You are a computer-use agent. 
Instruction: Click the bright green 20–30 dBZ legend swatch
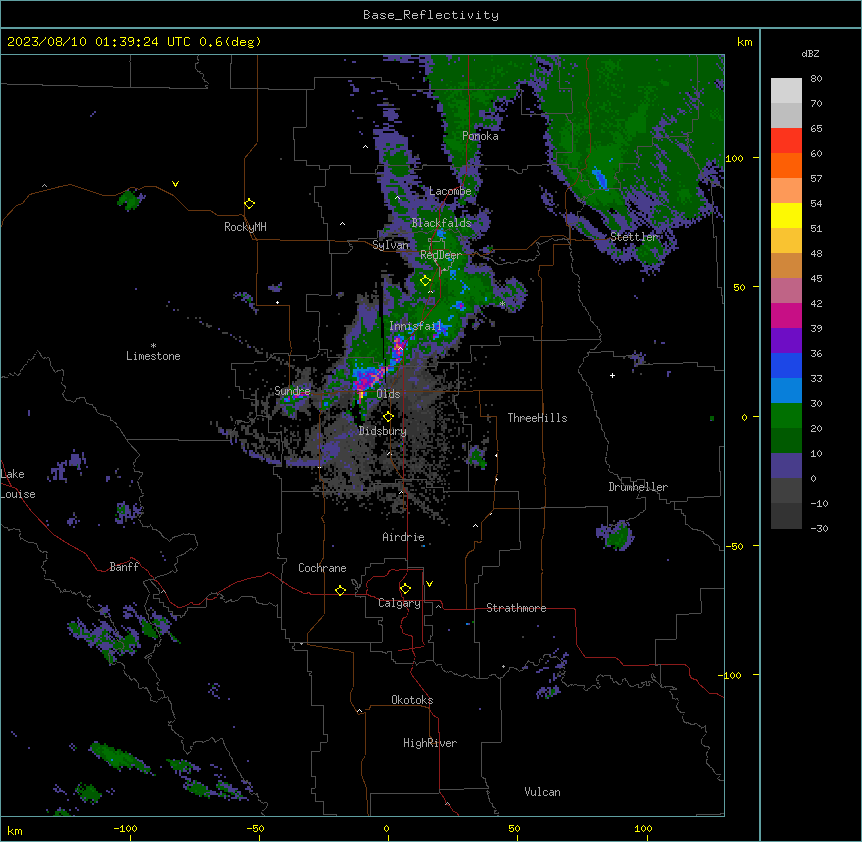click(786, 416)
